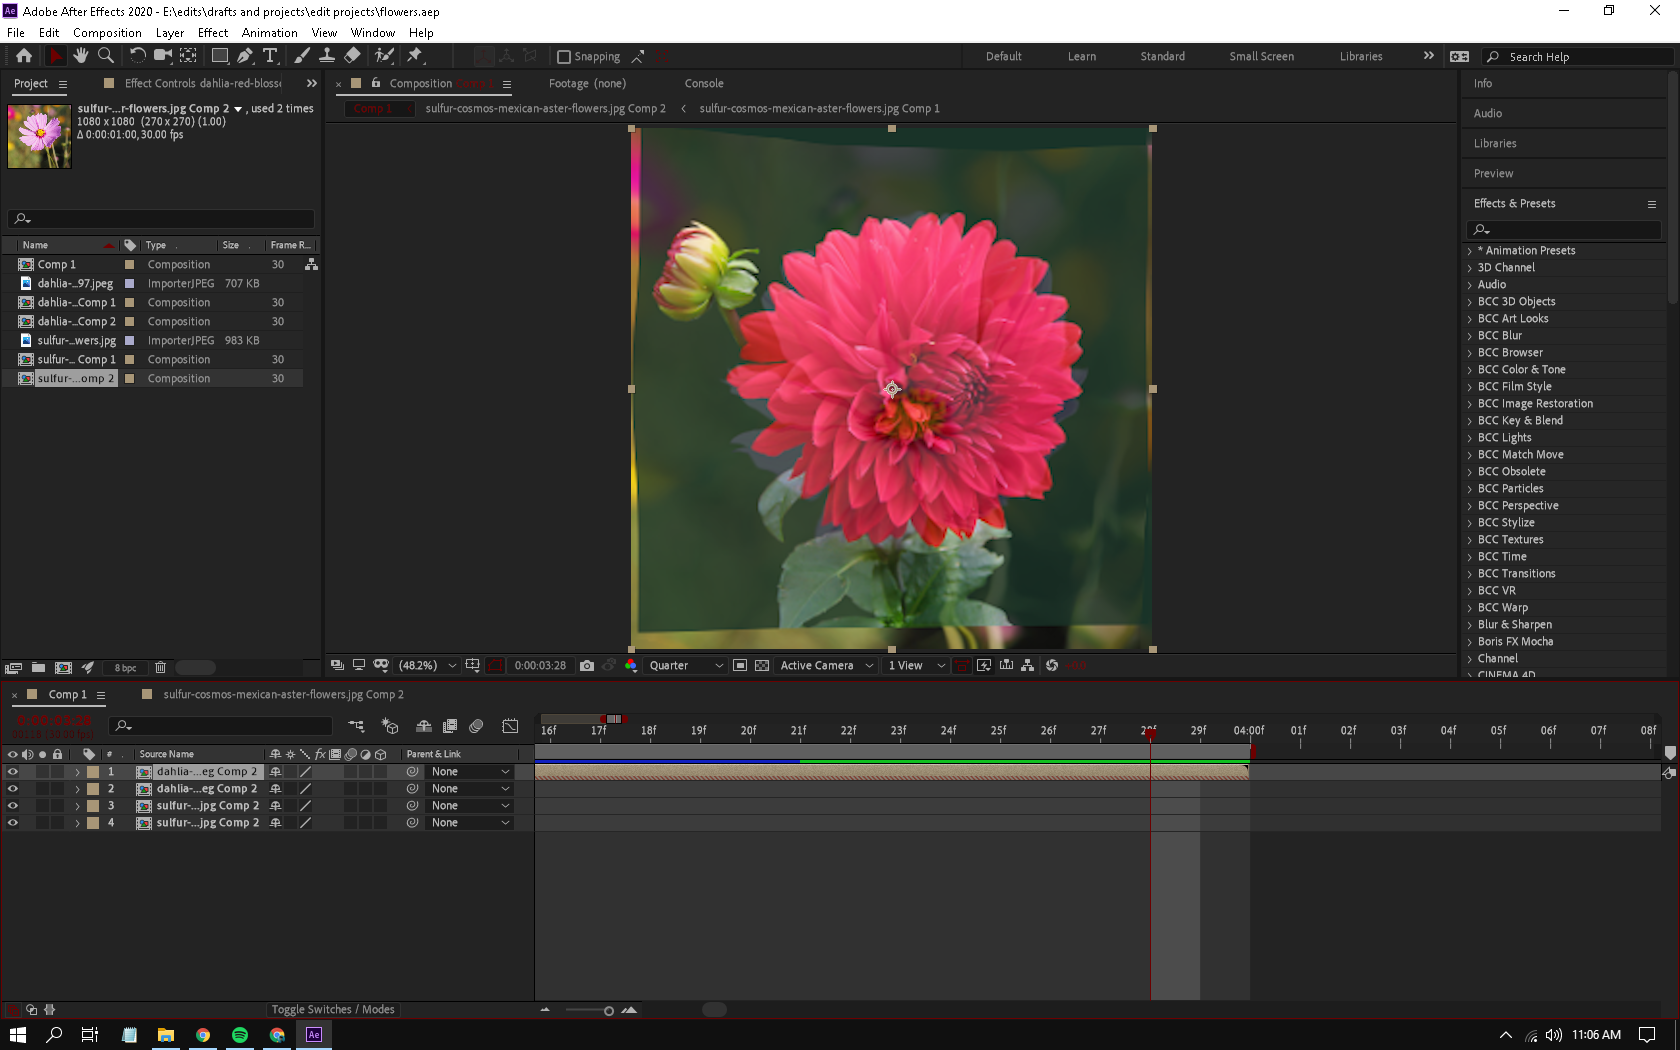Click the Small Screen workspace button
The height and width of the screenshot is (1050, 1680).
pos(1261,56)
